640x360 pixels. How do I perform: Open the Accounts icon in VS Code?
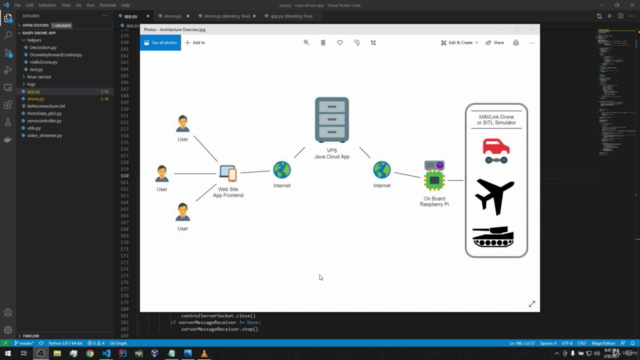[8, 313]
